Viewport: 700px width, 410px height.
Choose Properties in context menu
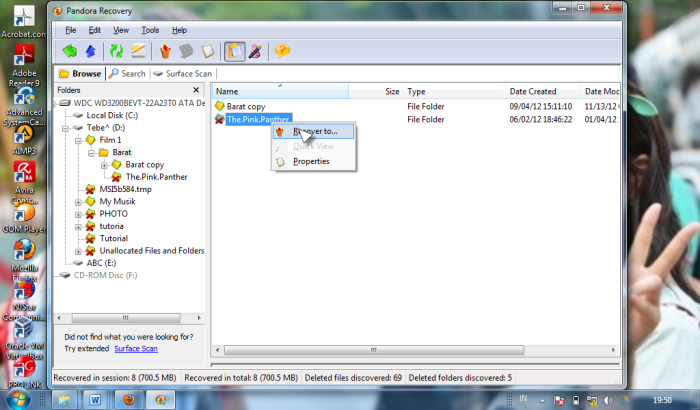pos(313,162)
